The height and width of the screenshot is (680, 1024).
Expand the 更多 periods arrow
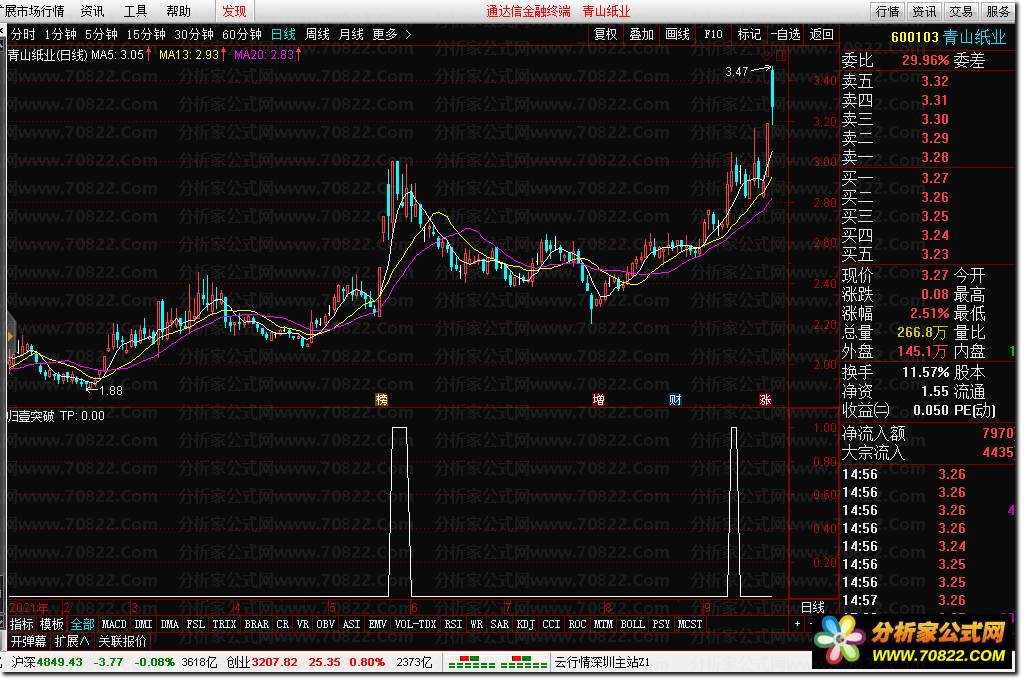(x=409, y=35)
